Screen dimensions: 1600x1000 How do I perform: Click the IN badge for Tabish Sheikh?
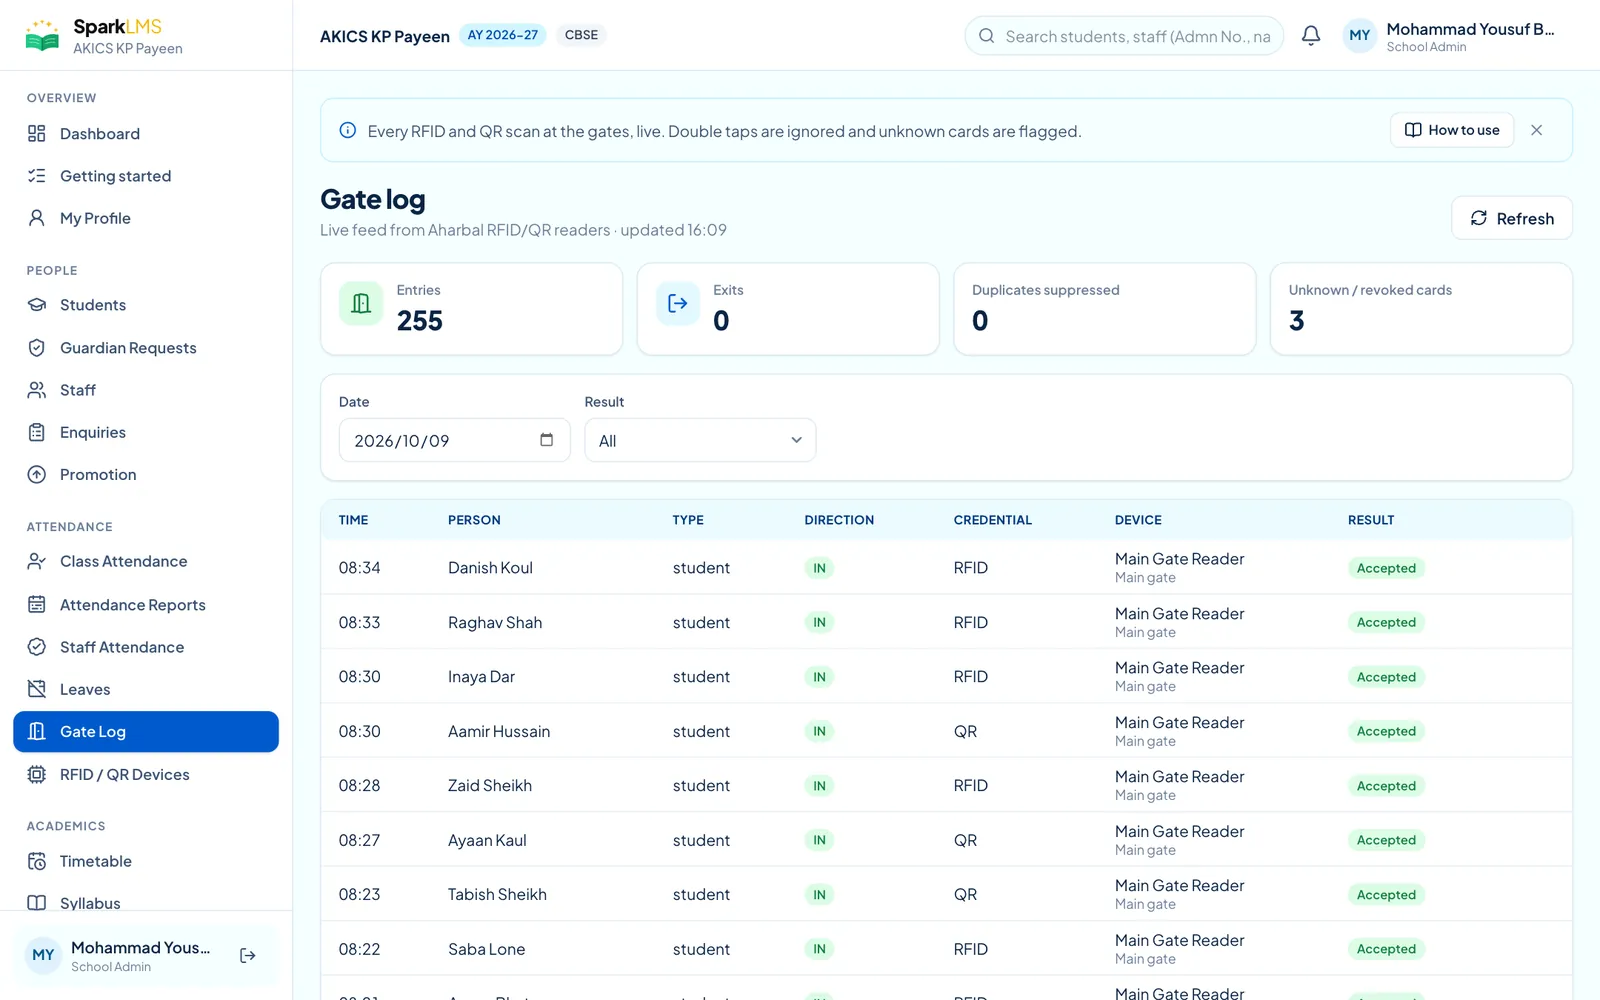coord(819,895)
